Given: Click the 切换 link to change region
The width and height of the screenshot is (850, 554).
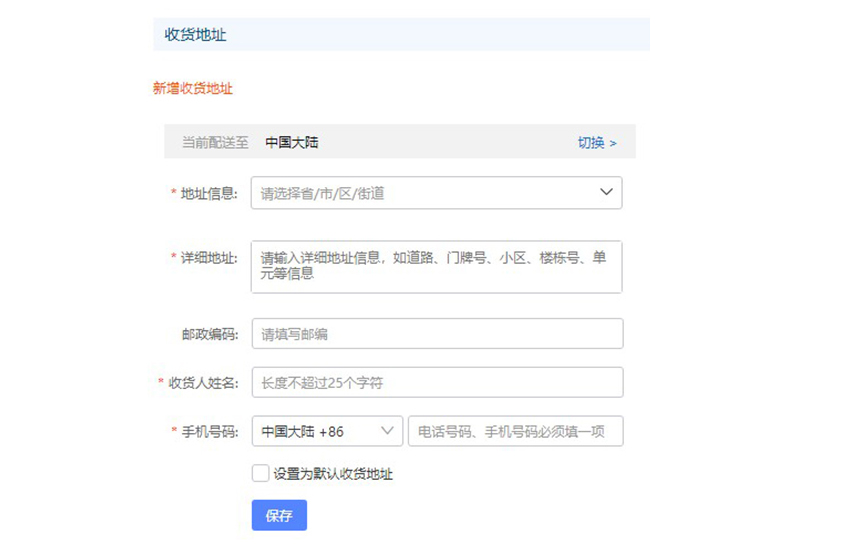Looking at the screenshot, I should point(591,143).
